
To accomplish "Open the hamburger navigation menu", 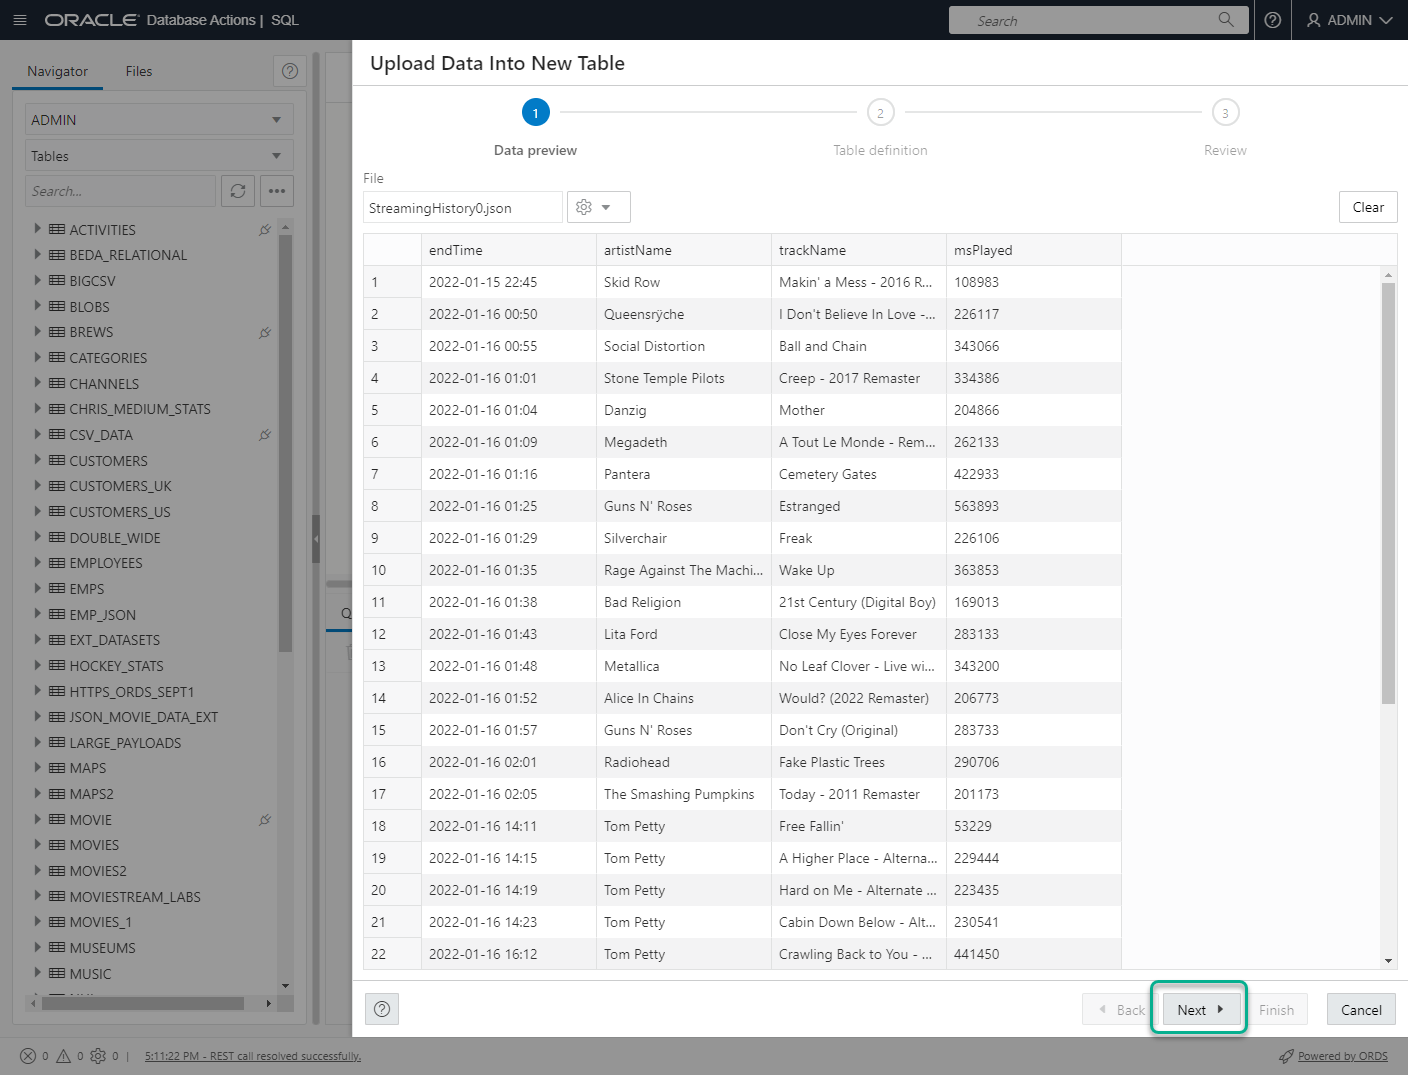I will pos(19,20).
